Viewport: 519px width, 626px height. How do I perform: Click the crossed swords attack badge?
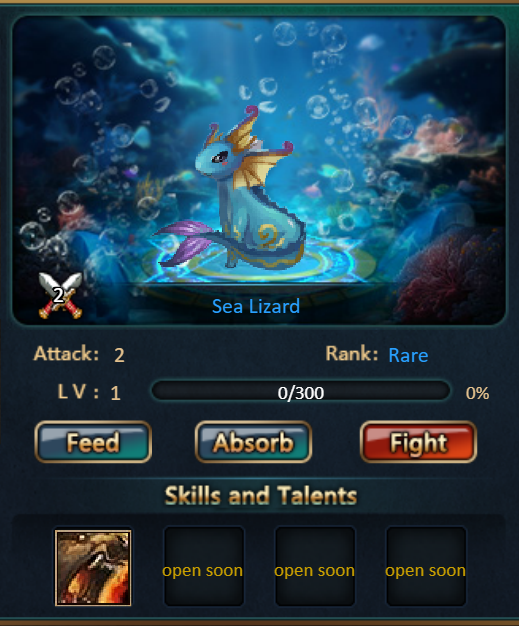pos(60,295)
